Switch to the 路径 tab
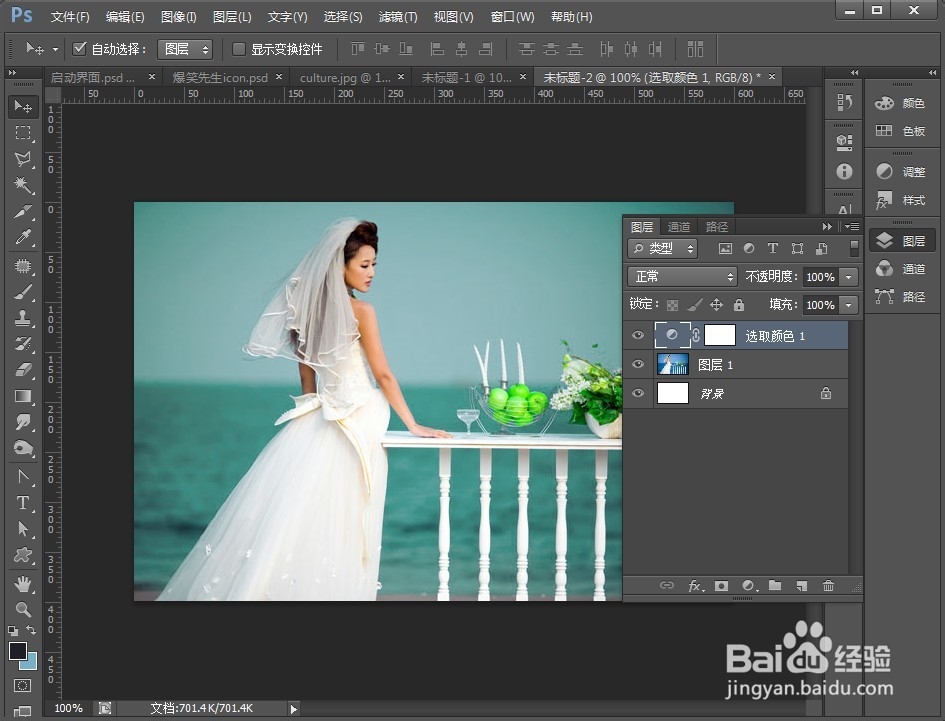Screen dimensions: 945x721 tap(717, 227)
